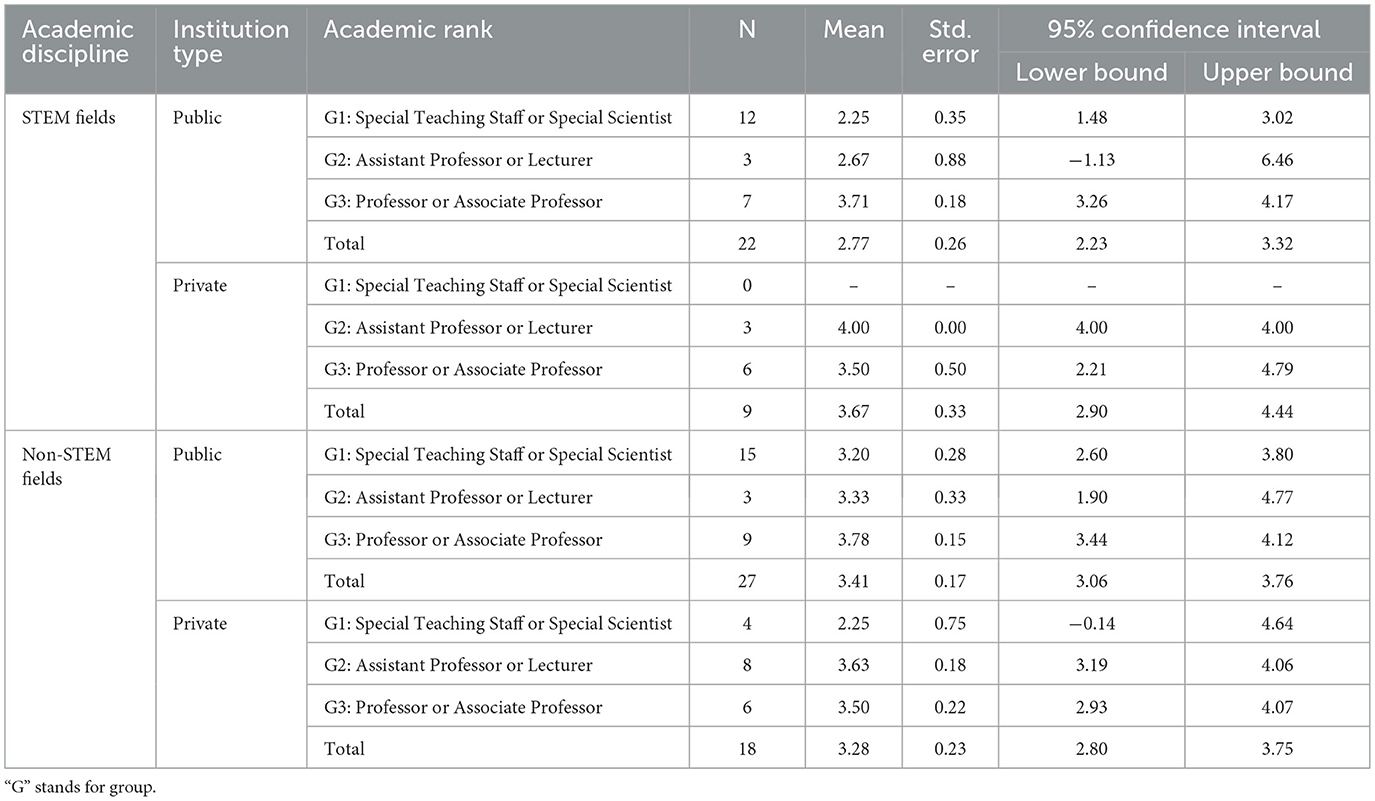Select the N value 0 cell

point(747,285)
